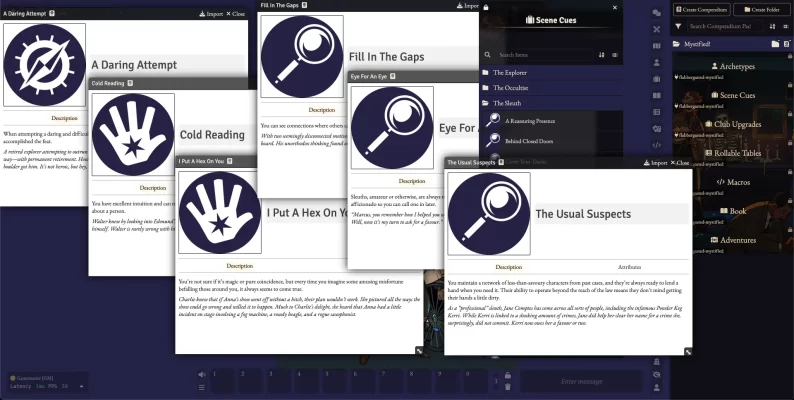The height and width of the screenshot is (400, 794).
Task: Click the Create Compendium button
Action: point(702,9)
